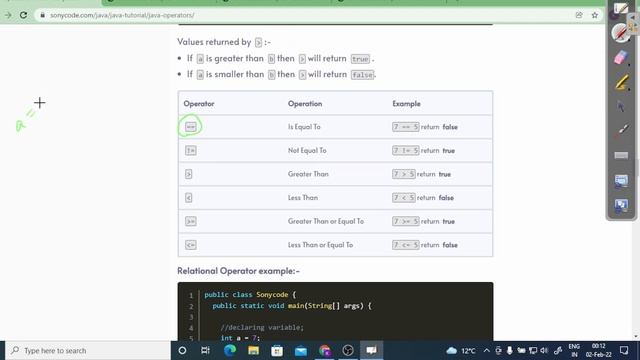Select the line drawing annotation tool
The height and width of the screenshot is (360, 640).
click(x=621, y=131)
